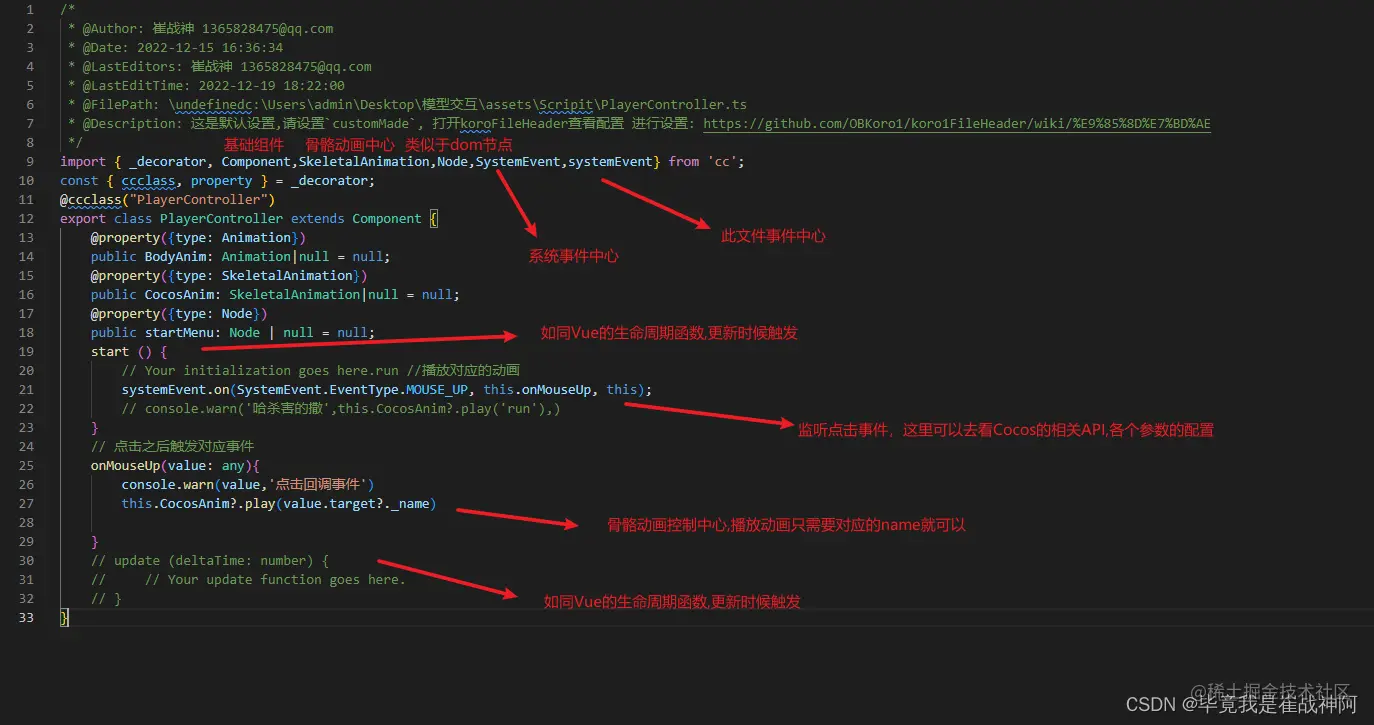Click 'BodyAnim' property name on line 14

[x=176, y=257]
